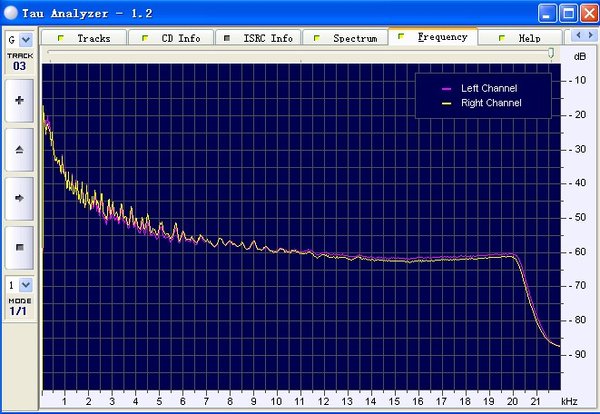Viewport: 600px width, 414px height.
Task: Click the yellow Right Channel color marker
Action: [447, 103]
